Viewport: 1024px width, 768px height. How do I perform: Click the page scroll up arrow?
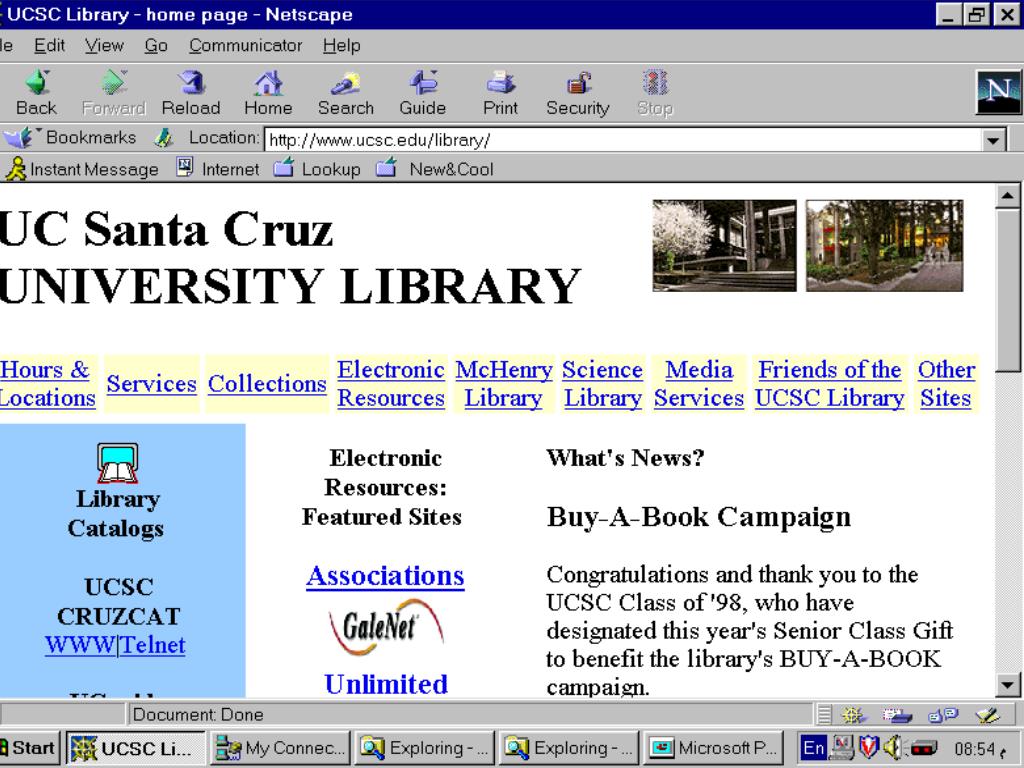[x=1008, y=195]
